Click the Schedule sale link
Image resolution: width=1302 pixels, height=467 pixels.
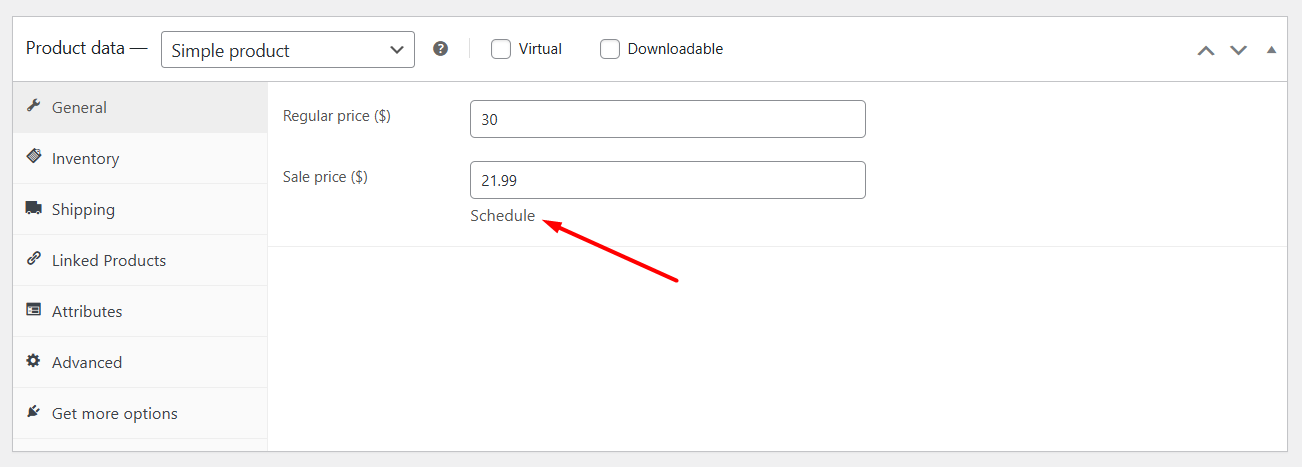pos(503,215)
